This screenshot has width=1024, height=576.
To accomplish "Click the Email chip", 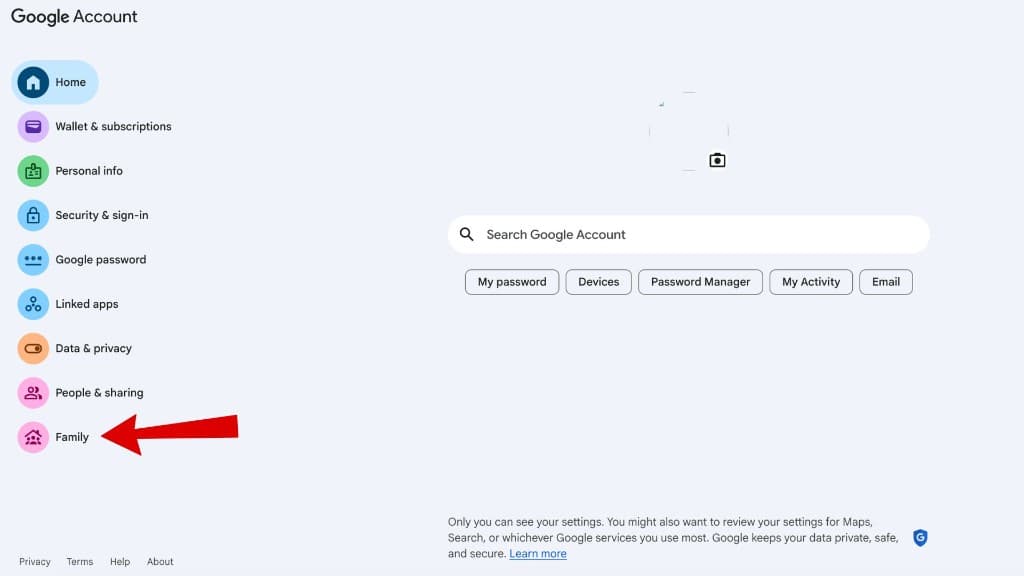I will pyautogui.click(x=886, y=282).
